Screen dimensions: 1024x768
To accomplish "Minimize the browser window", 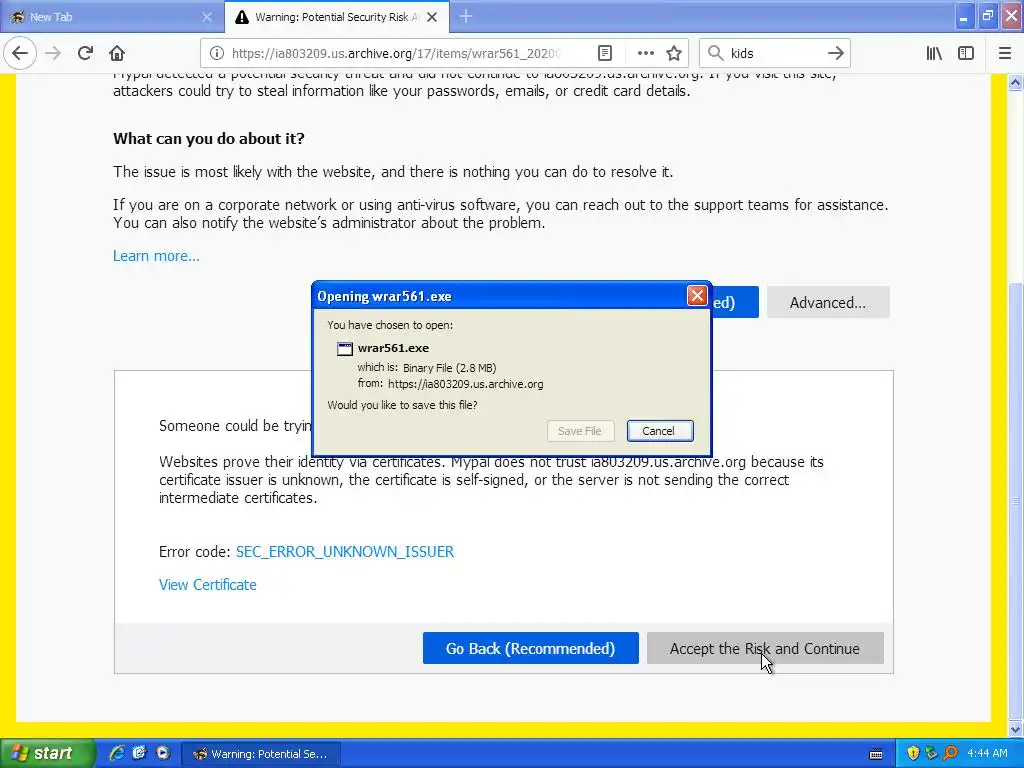I will click(x=964, y=16).
